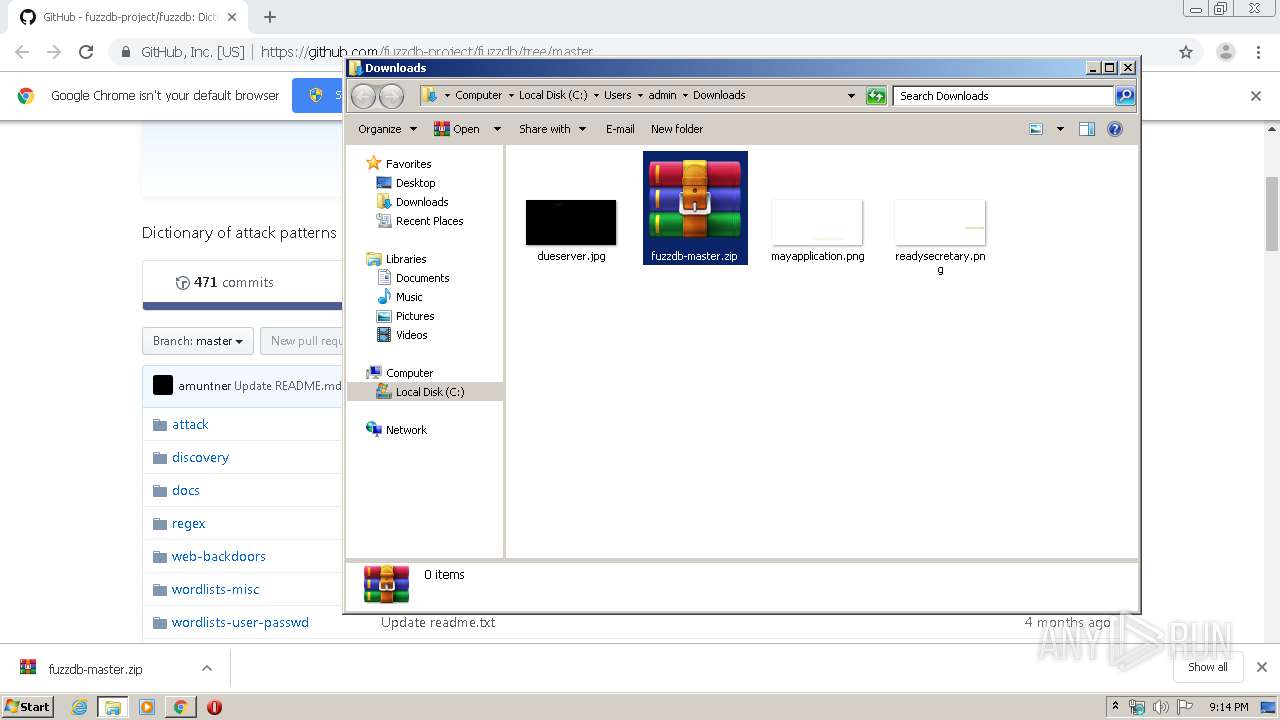Select Computer in the navigation pane
The height and width of the screenshot is (720, 1280).
tap(409, 373)
